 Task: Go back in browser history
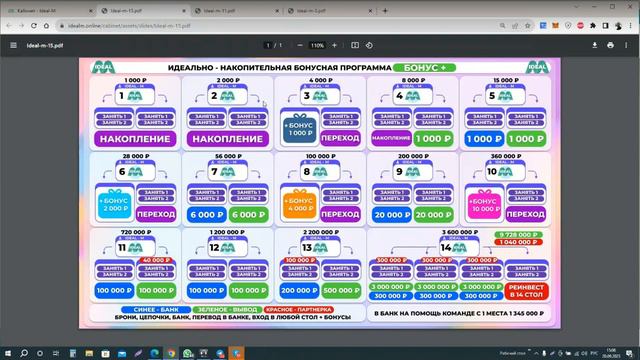[9, 26]
